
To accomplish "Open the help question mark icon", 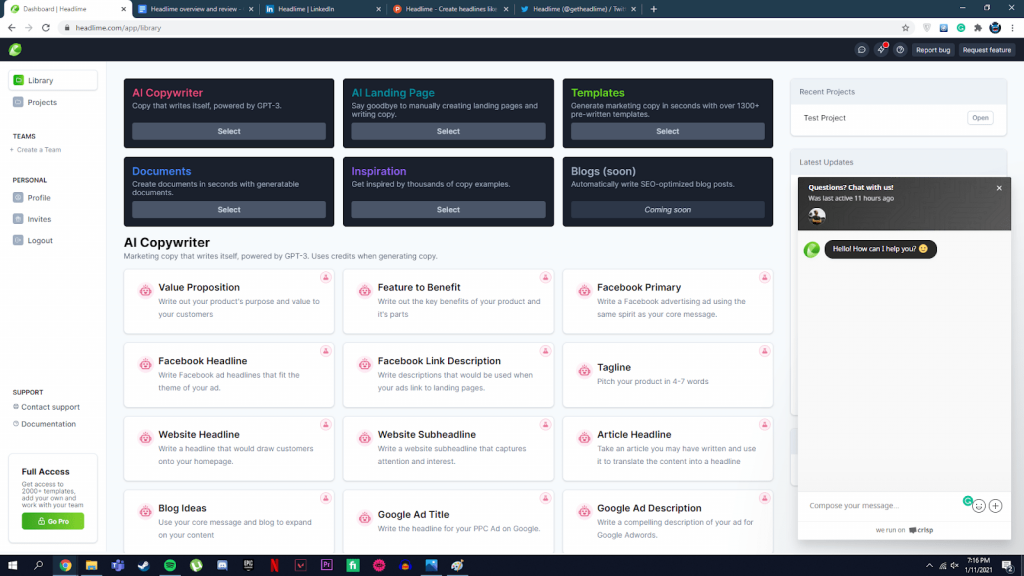I will click(900, 50).
